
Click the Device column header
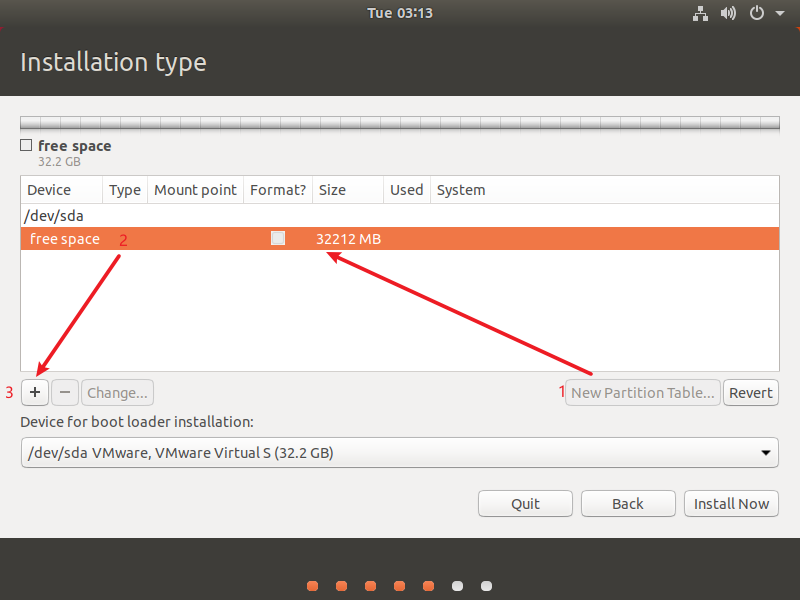point(62,190)
